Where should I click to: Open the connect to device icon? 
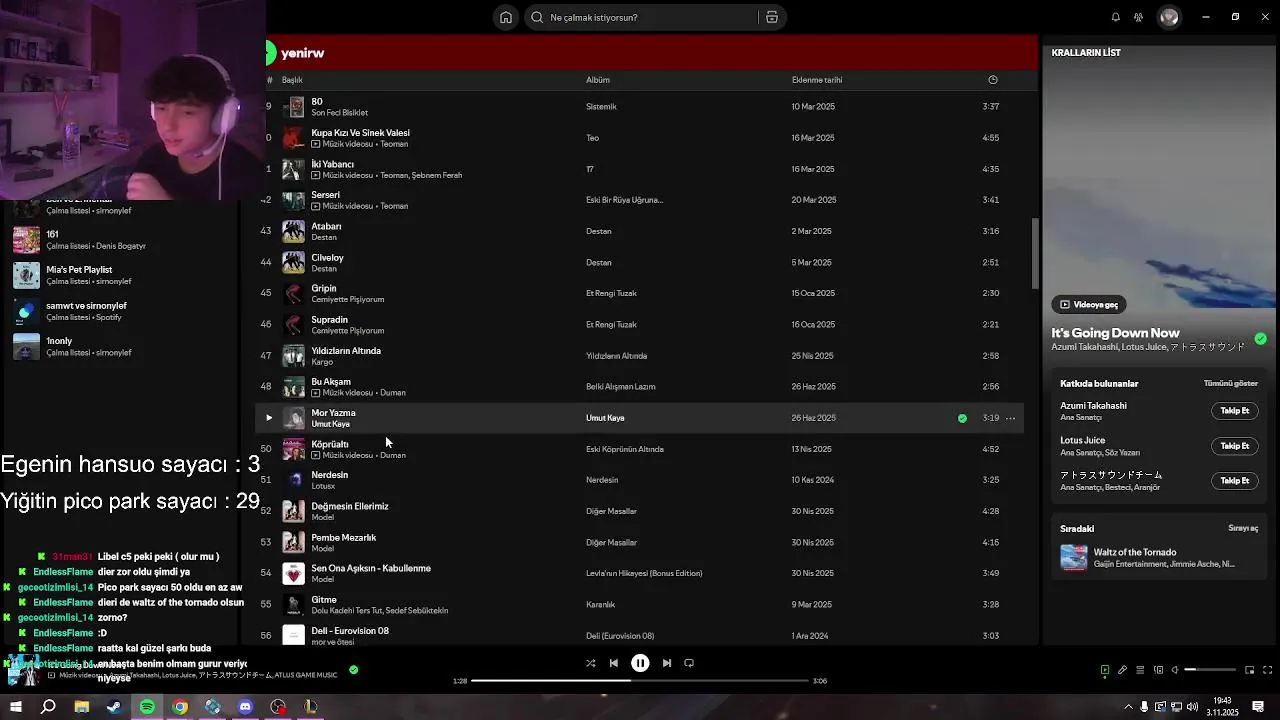(x=1158, y=670)
